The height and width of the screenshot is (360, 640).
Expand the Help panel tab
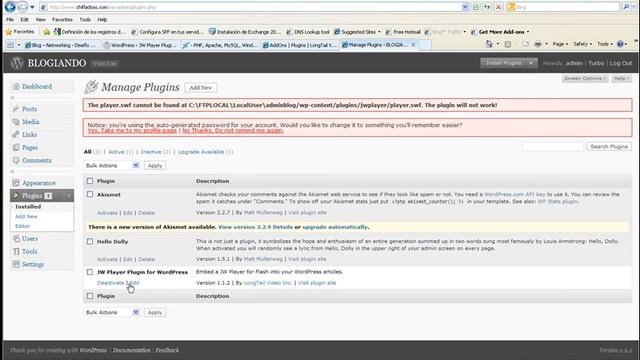click(x=621, y=78)
